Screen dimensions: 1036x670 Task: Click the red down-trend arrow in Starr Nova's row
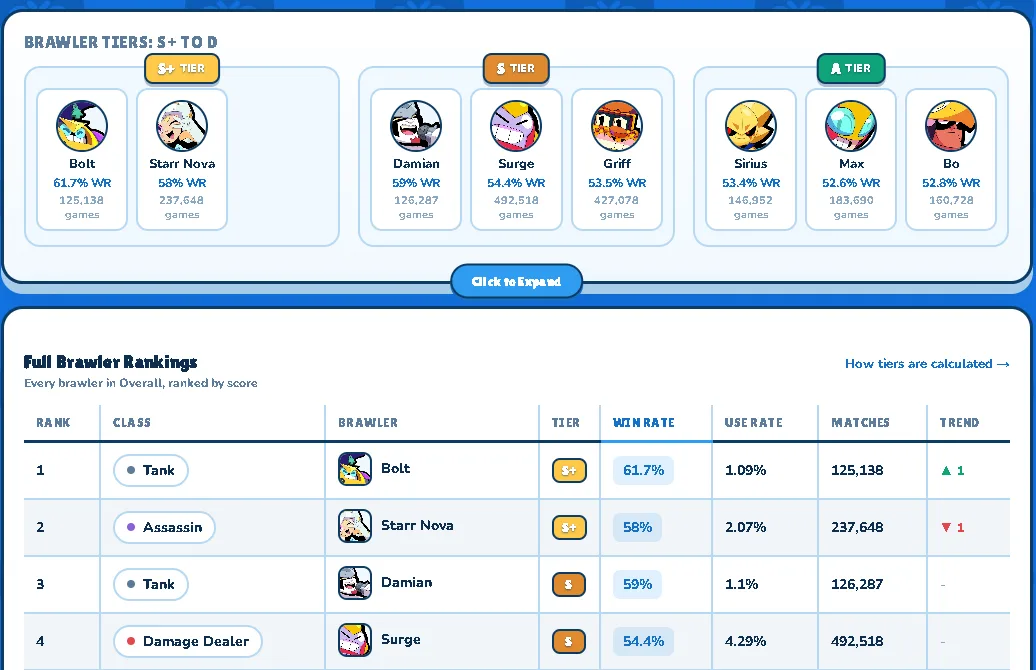point(946,527)
